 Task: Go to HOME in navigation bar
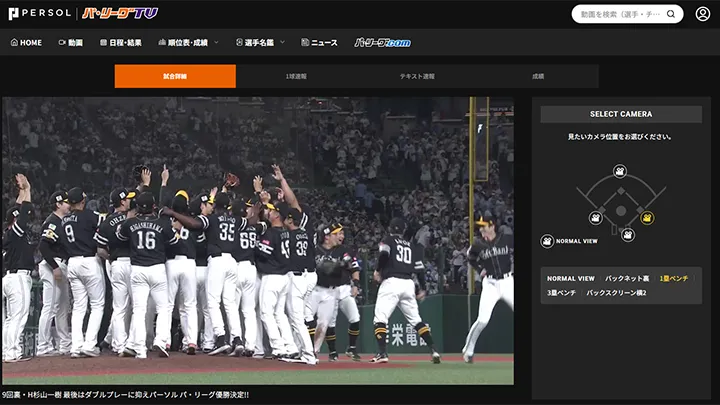click(26, 43)
